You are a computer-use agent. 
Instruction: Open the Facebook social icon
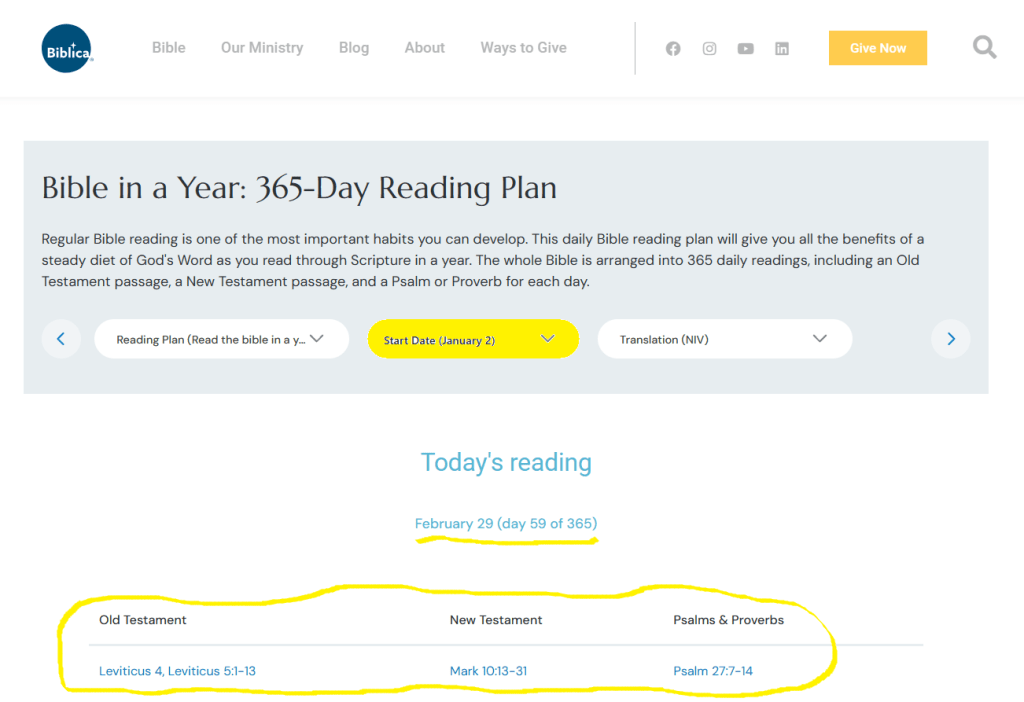[673, 48]
